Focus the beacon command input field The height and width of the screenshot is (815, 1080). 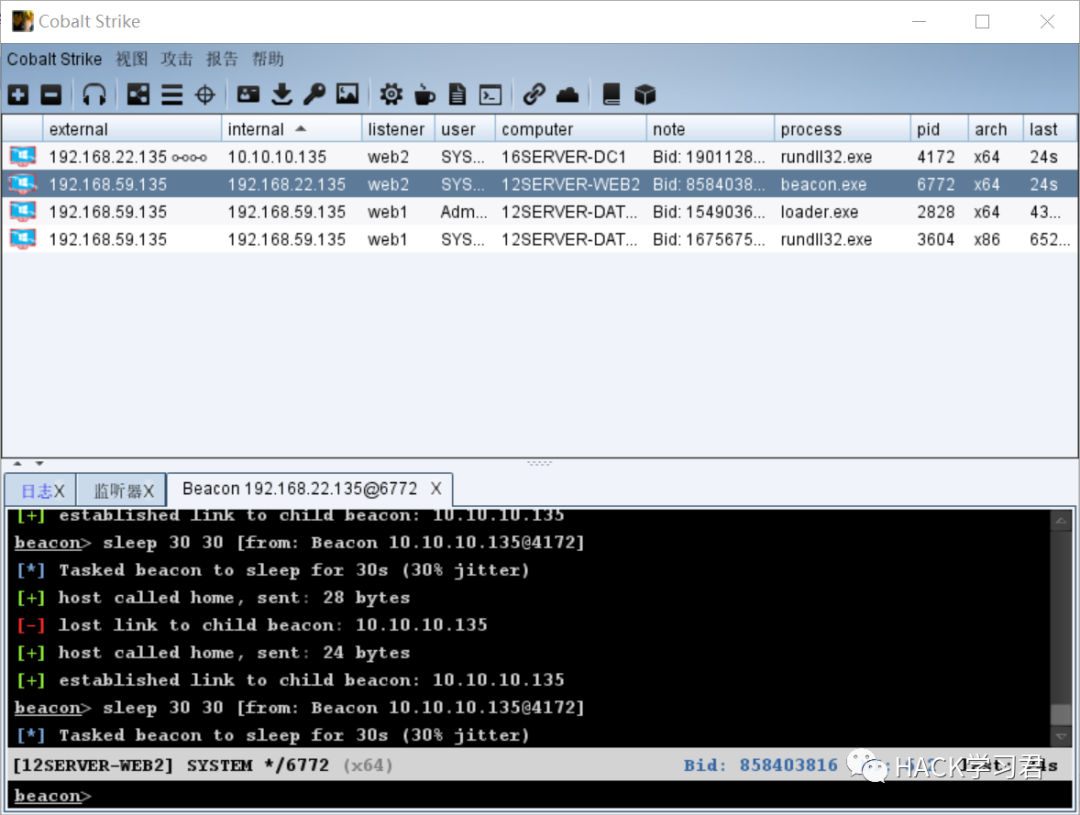pos(539,796)
